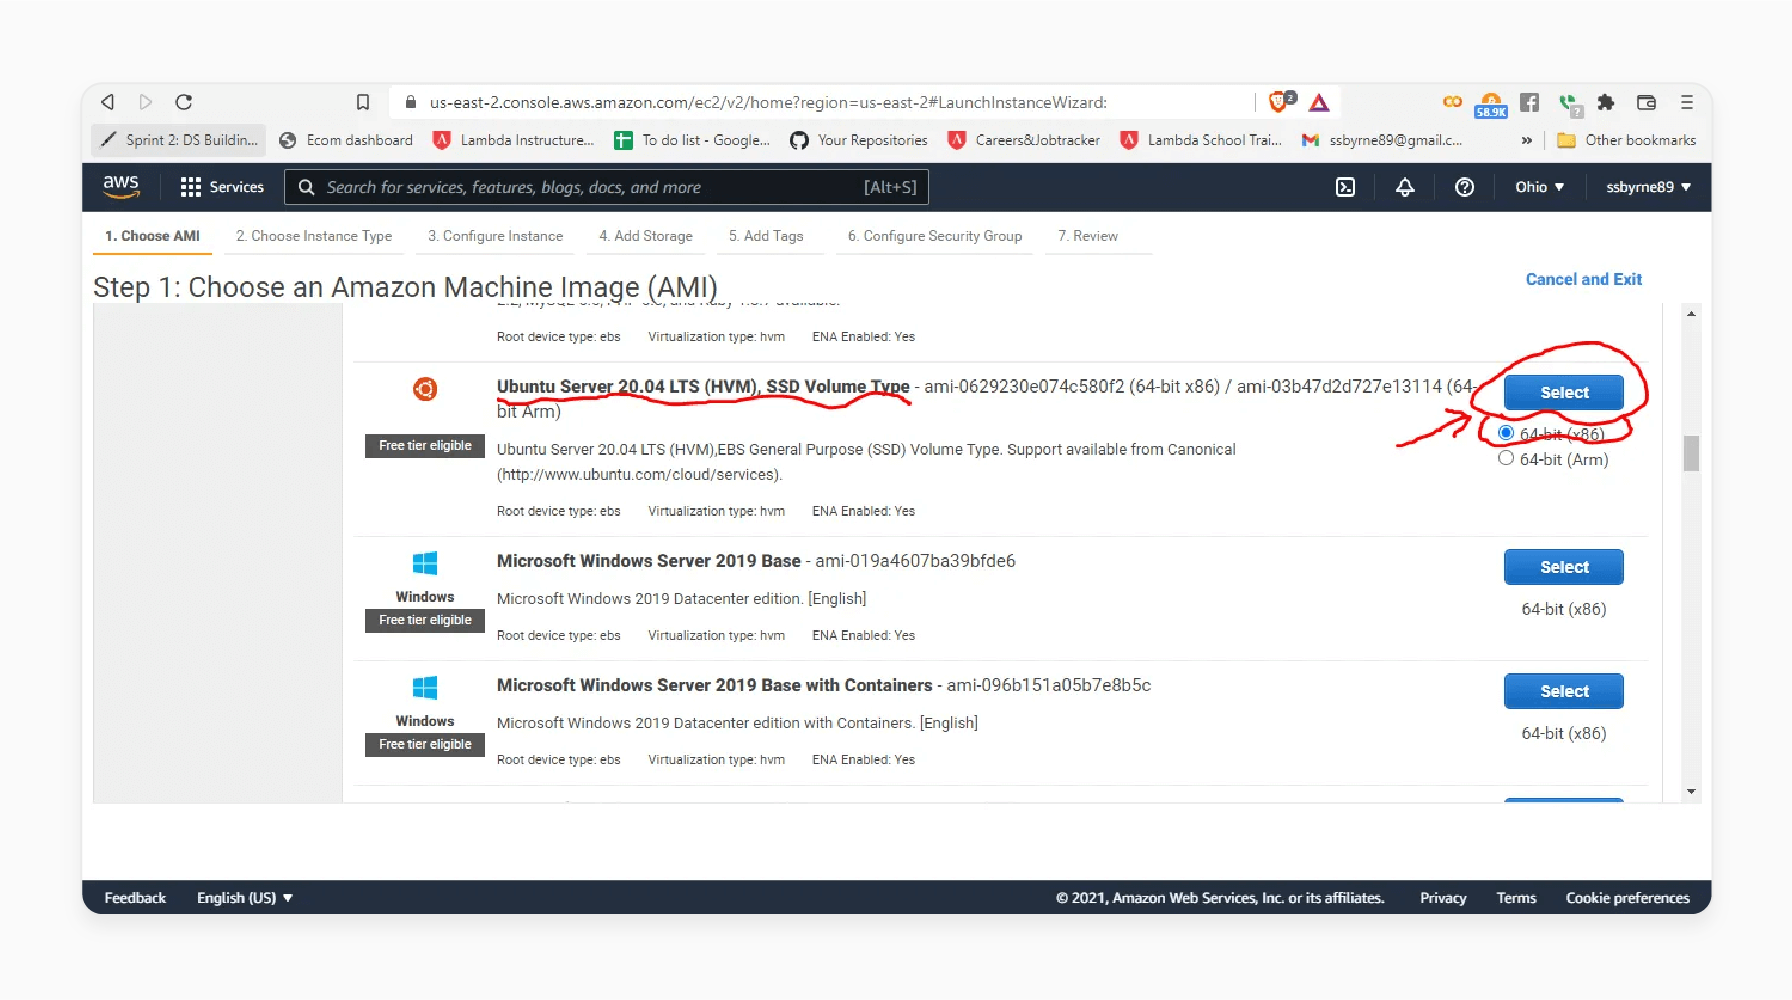Click the AWS services search field
1792x1000 pixels.
coord(606,187)
